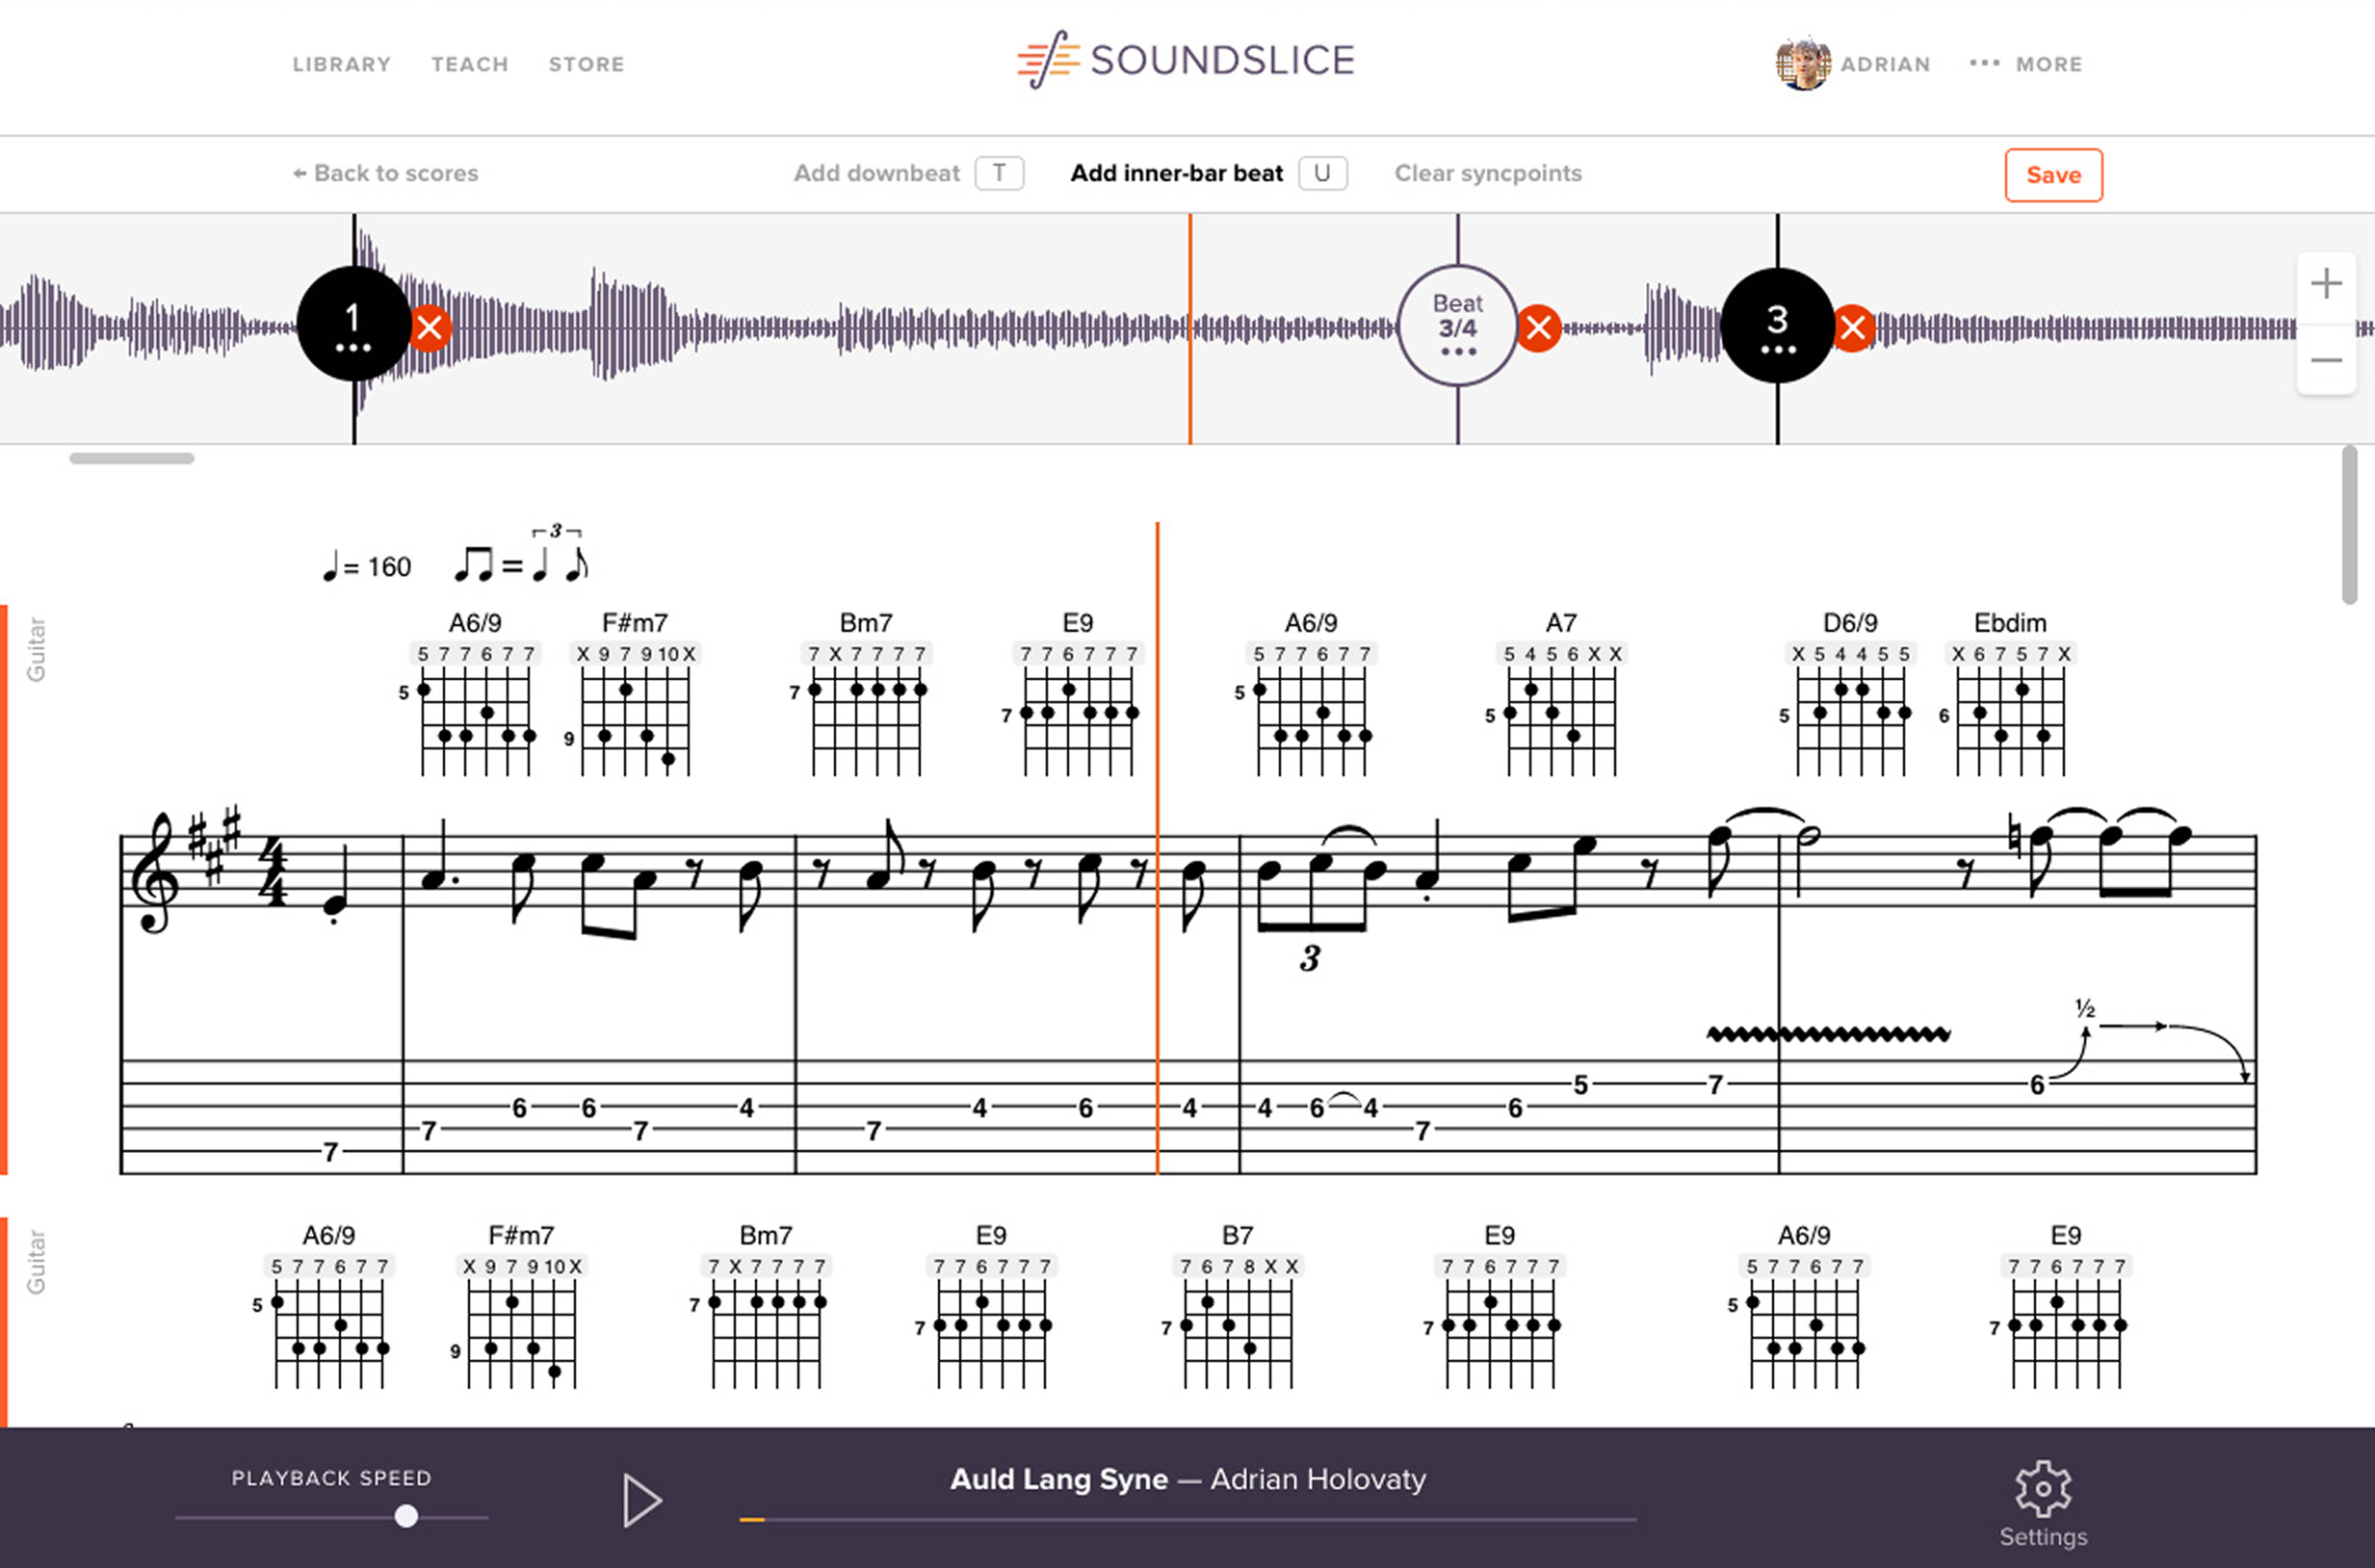Go to the Store page
This screenshot has height=1568, width=2375.
tap(586, 64)
